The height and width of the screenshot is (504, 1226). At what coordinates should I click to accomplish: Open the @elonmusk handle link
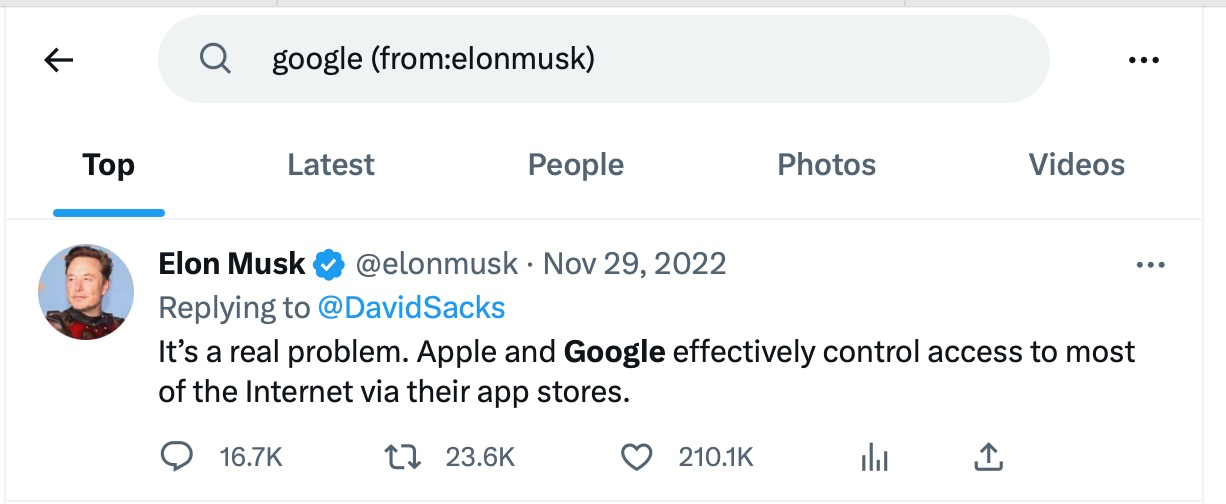[x=437, y=264]
